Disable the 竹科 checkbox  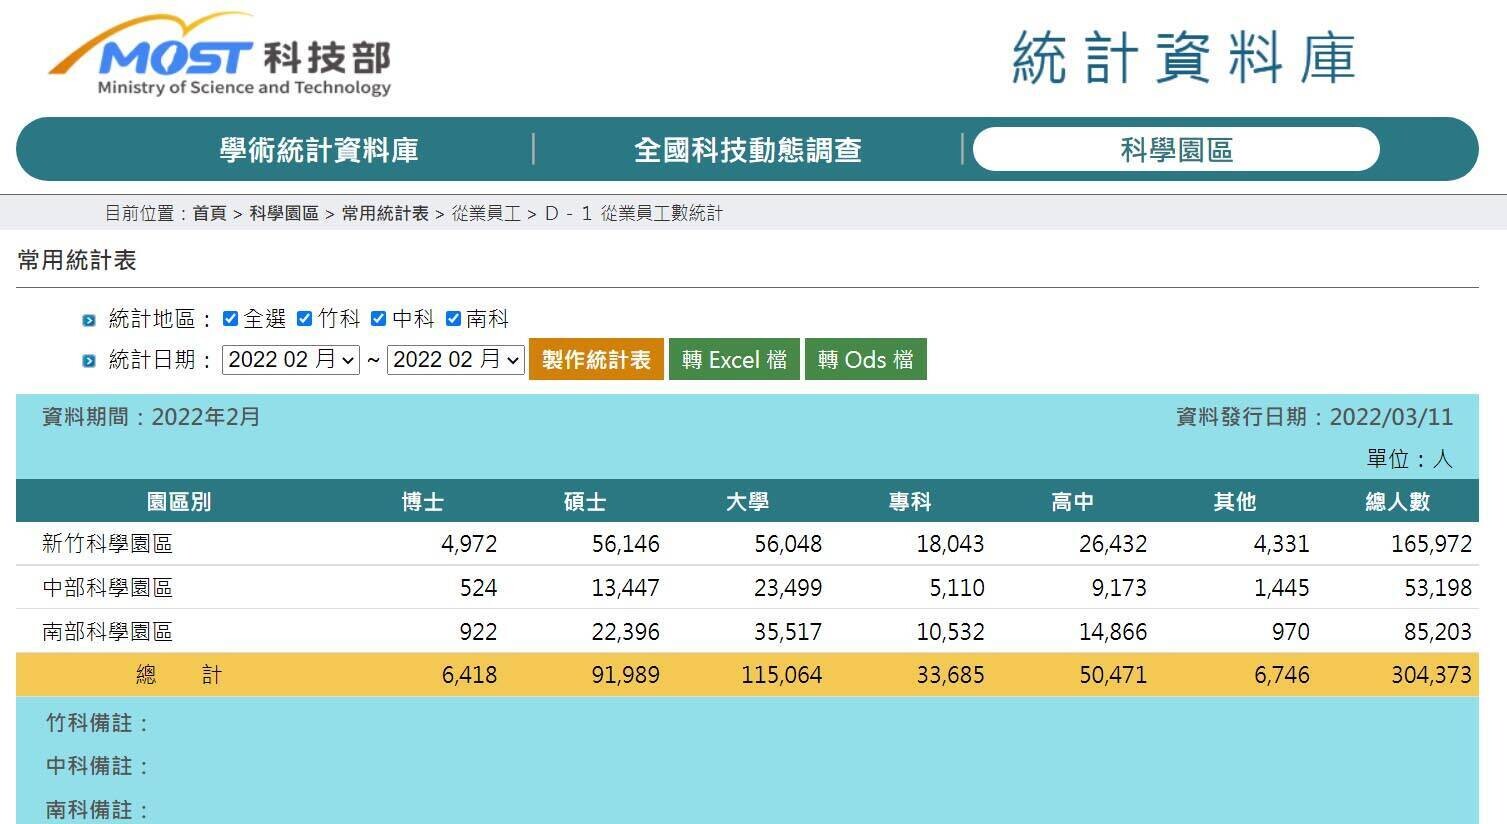pos(304,318)
